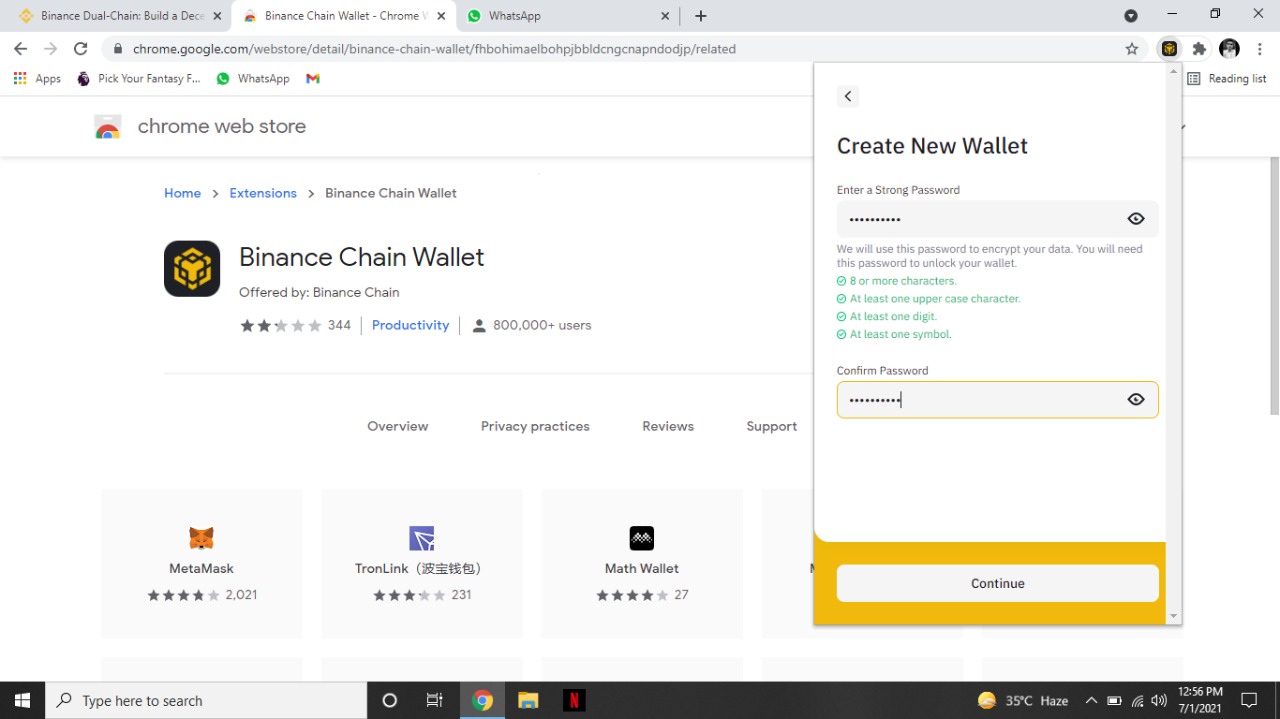This screenshot has width=1280, height=719.
Task: Open the taskbar clock and date
Action: pyautogui.click(x=1200, y=700)
